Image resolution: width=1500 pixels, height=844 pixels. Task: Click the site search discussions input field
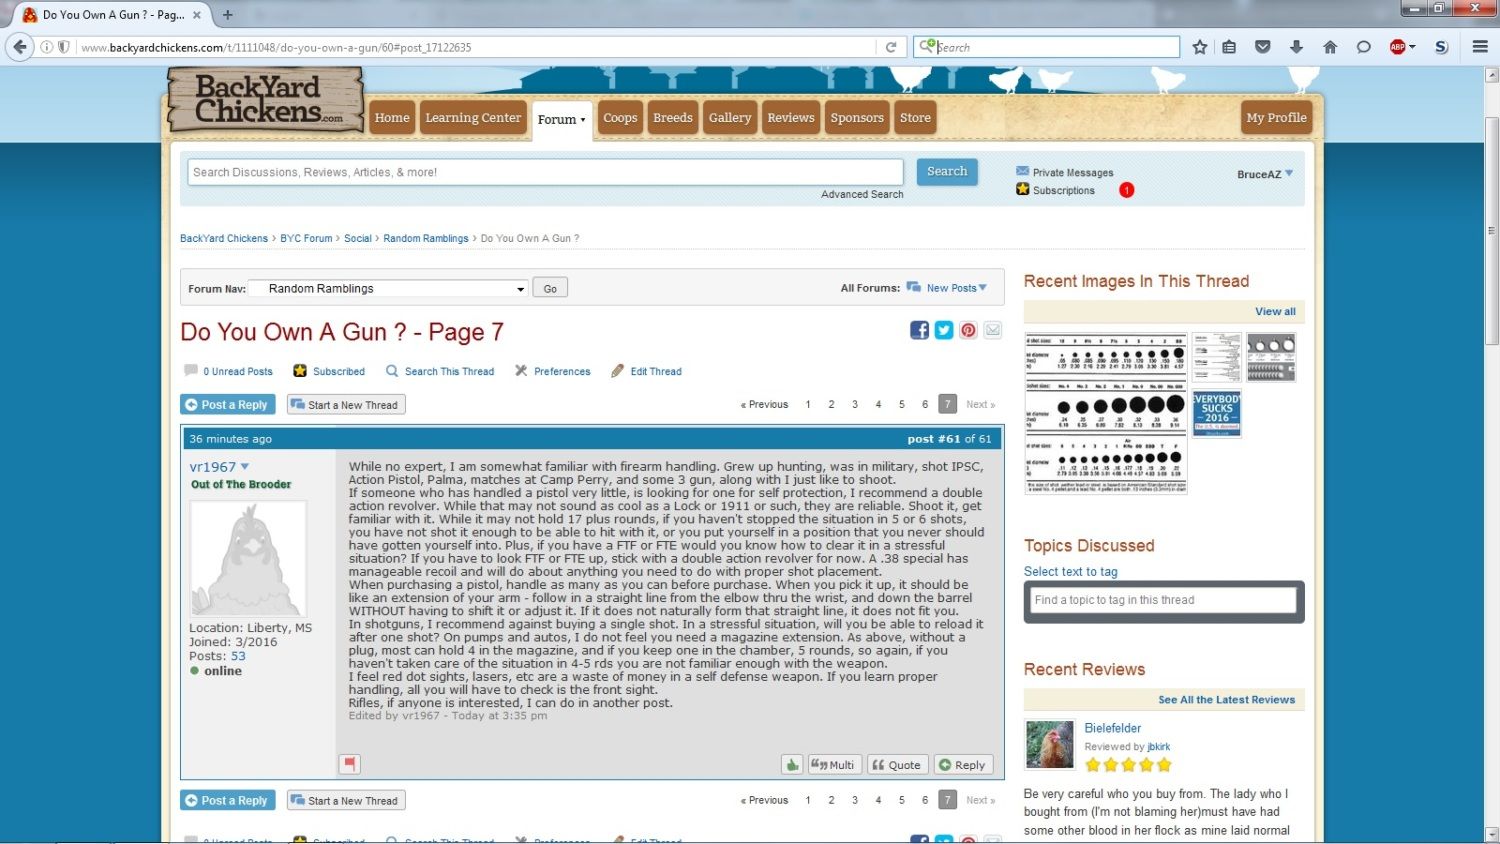545,172
